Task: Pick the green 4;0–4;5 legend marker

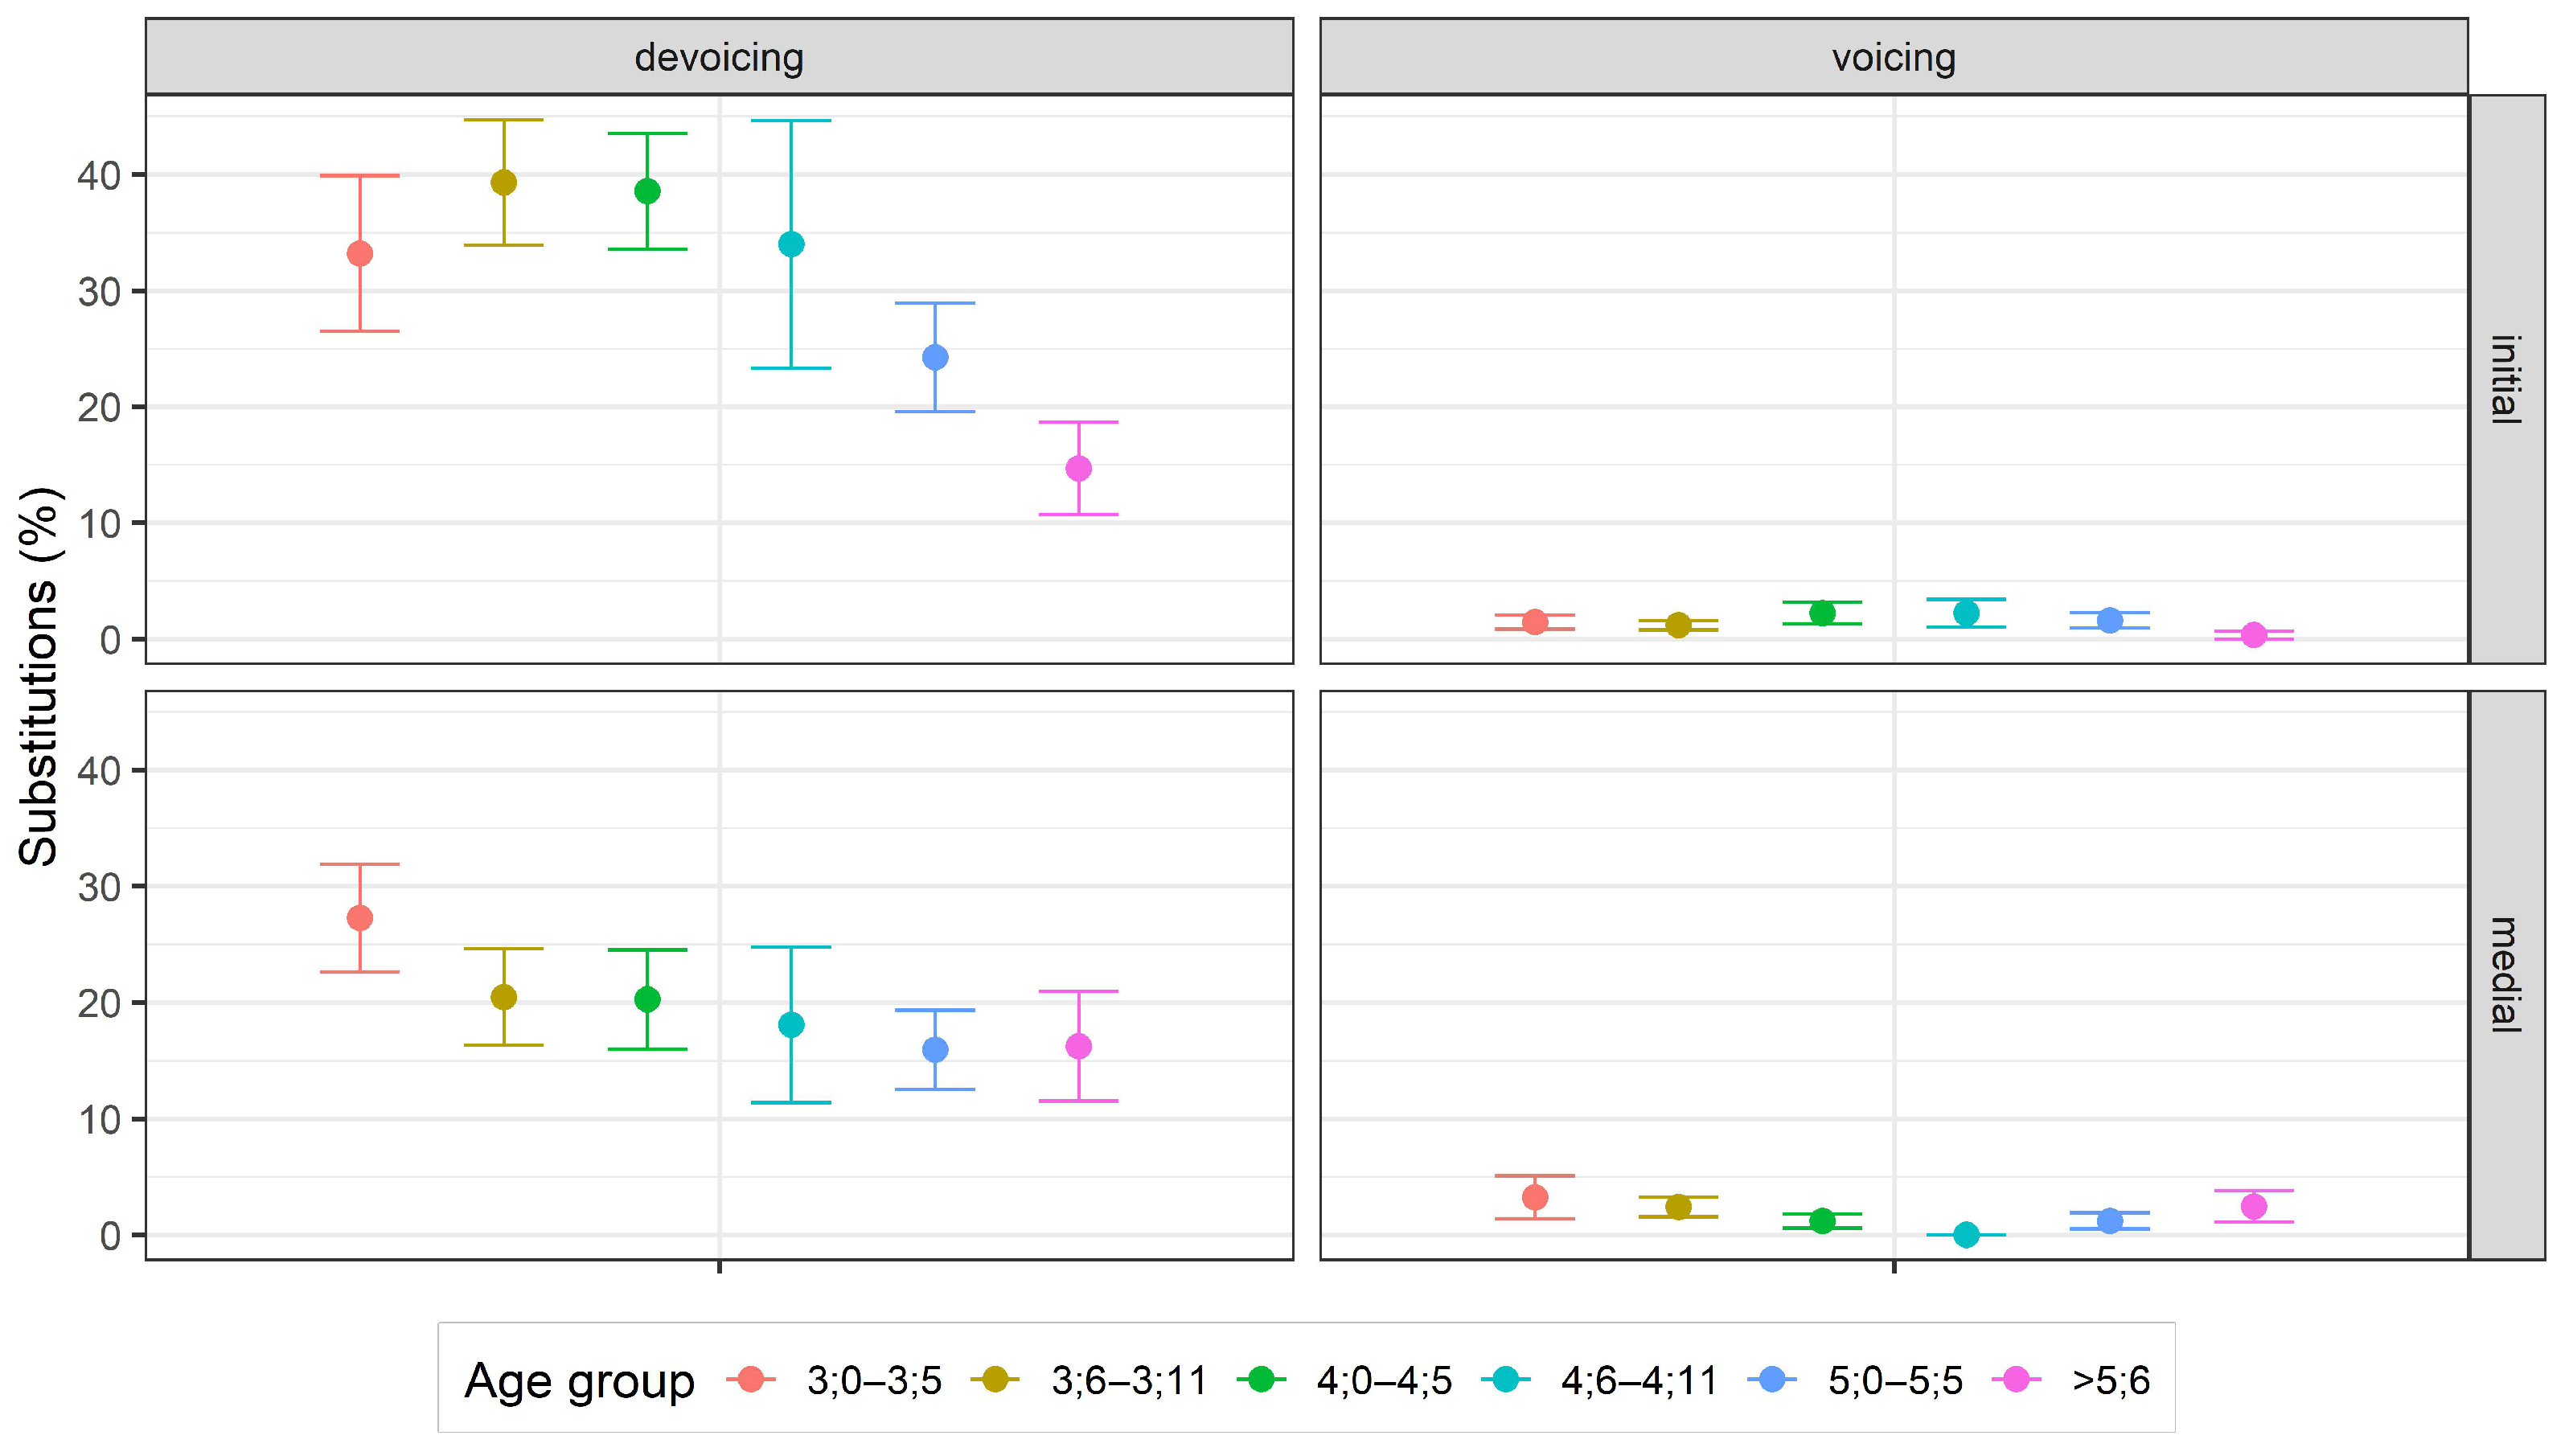Action: [x=1261, y=1380]
